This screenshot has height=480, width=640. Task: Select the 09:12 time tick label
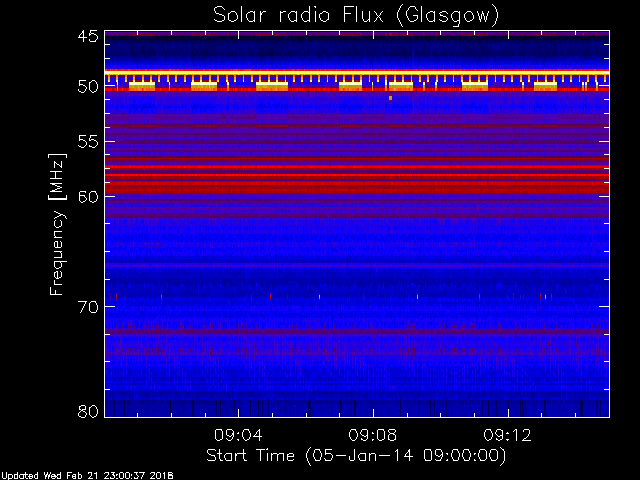point(508,435)
